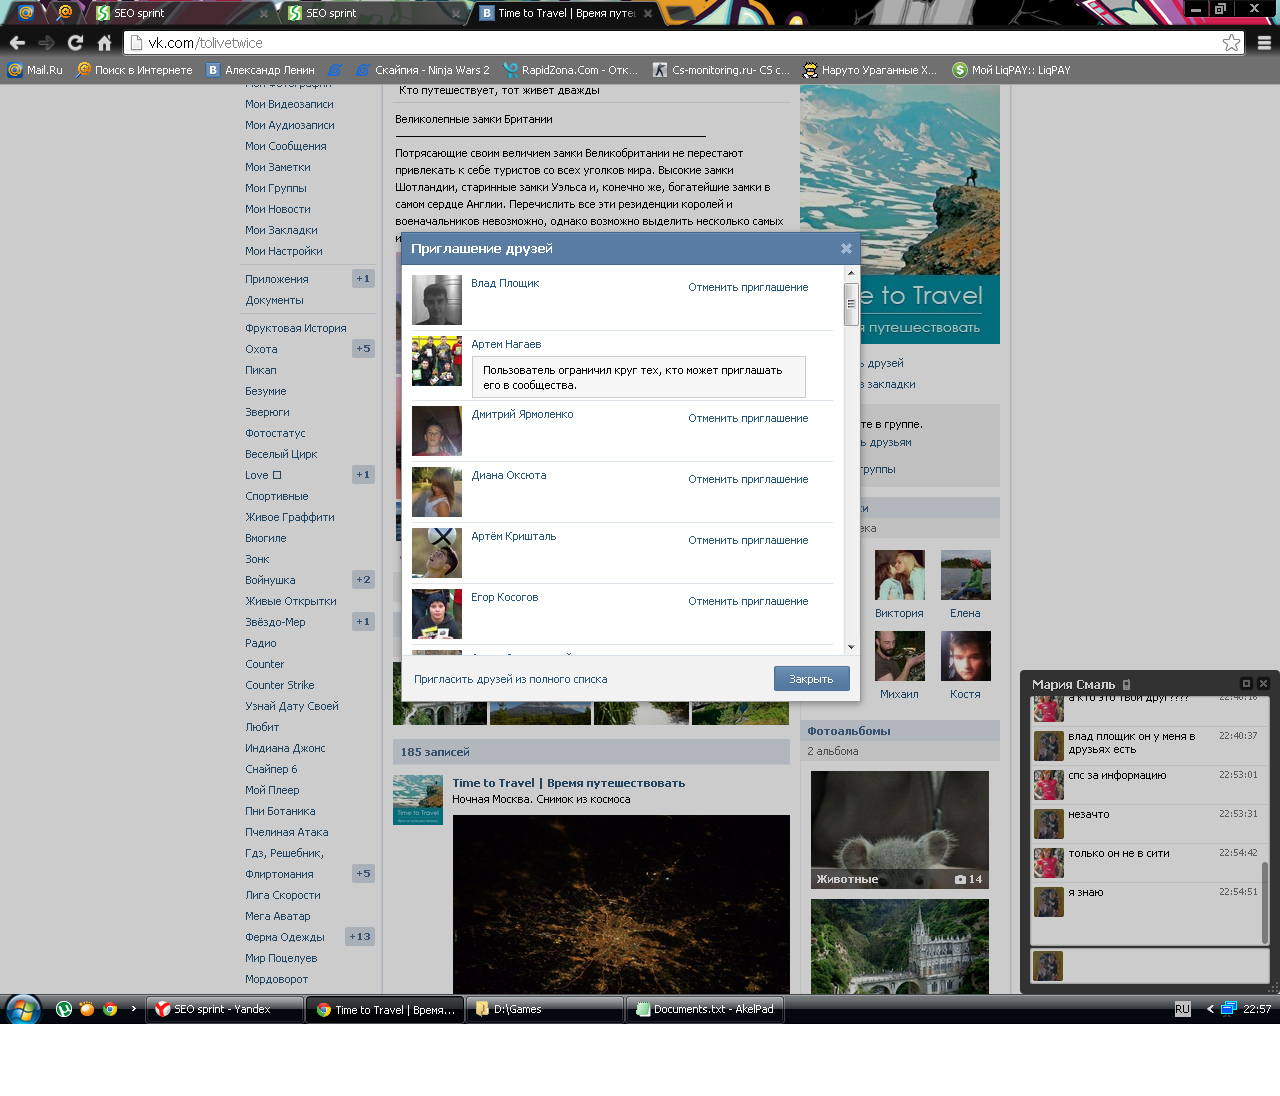Click the +13 counter next to Ферма Одежды
Image resolution: width=1280 pixels, height=1096 pixels.
pos(360,937)
